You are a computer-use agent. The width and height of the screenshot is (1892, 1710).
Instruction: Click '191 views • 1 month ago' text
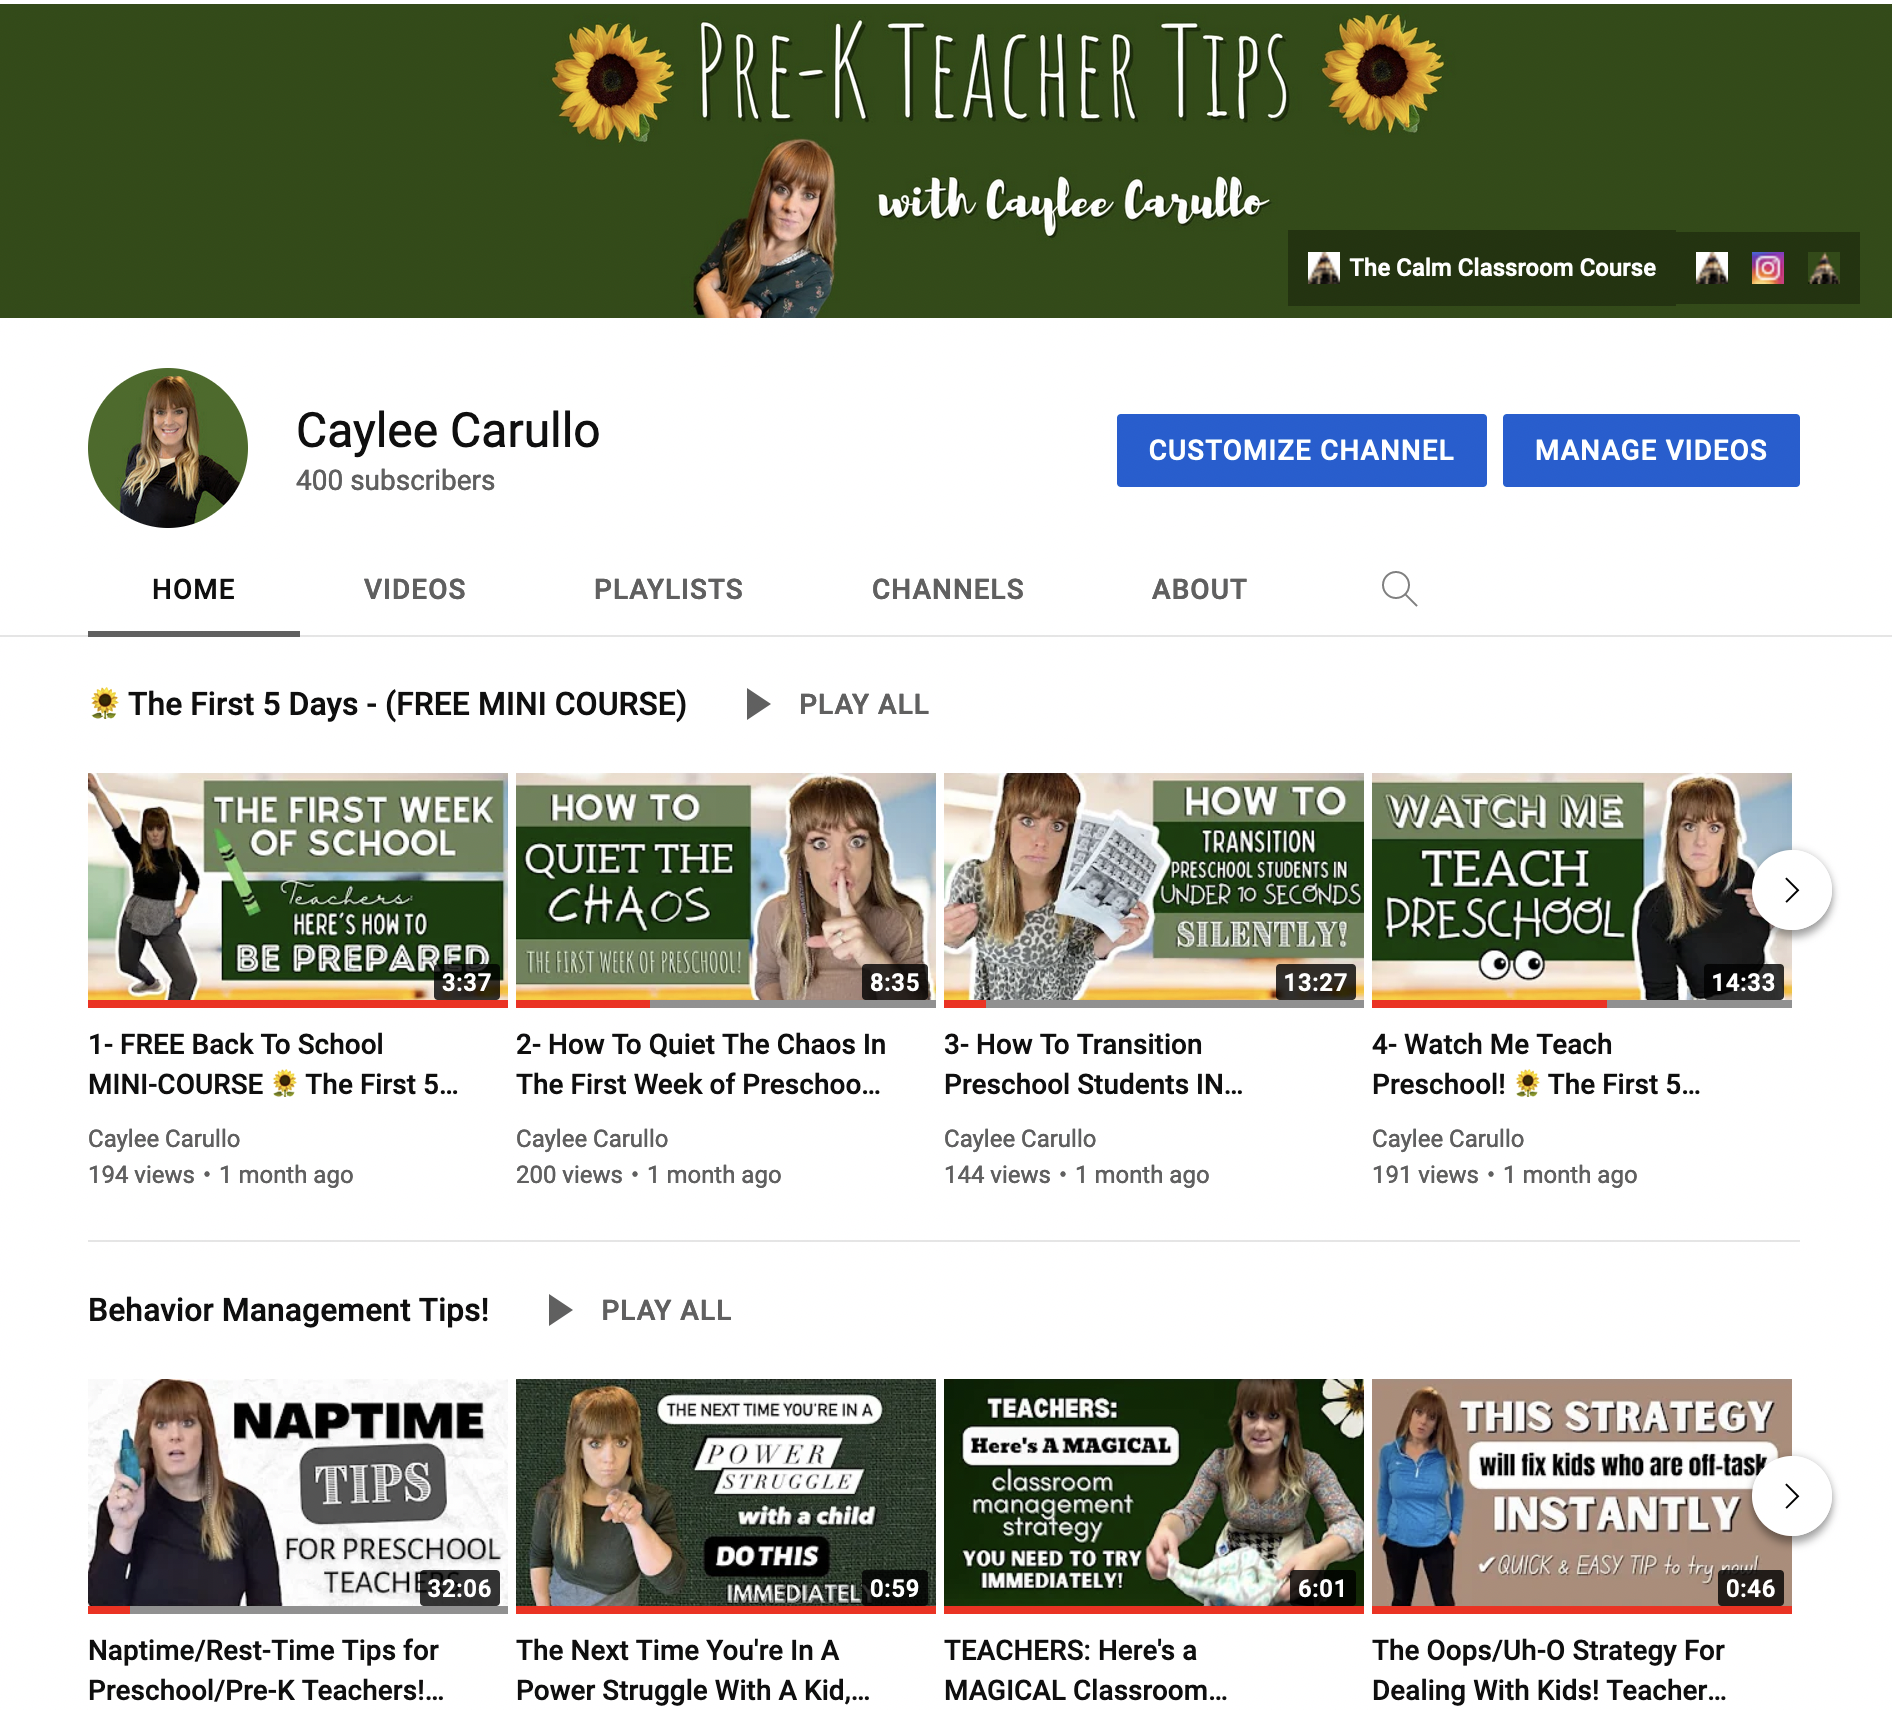tap(1505, 1175)
